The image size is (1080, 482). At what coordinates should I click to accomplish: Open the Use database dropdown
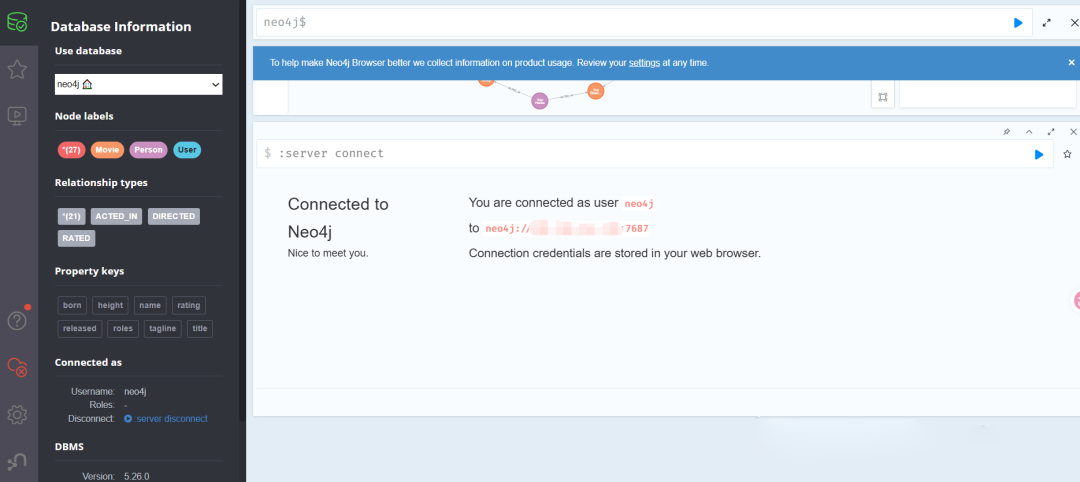pos(138,84)
